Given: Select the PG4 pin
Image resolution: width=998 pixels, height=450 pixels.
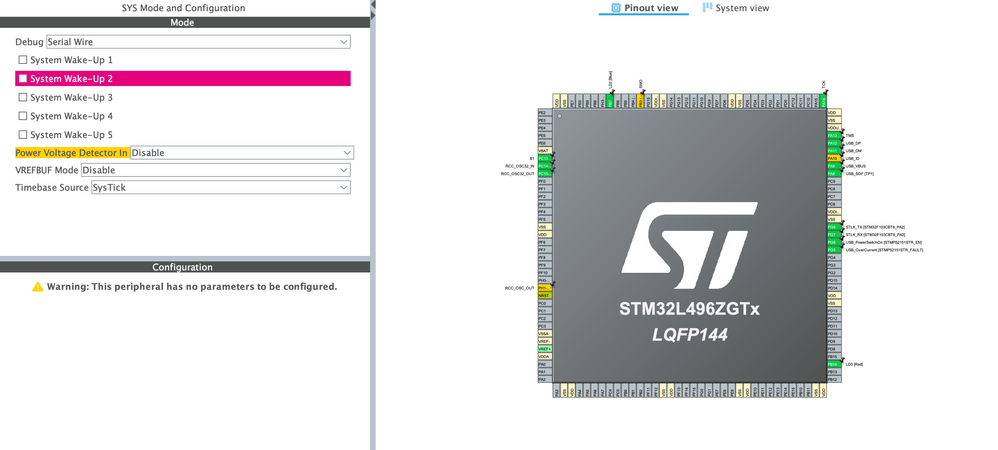Looking at the screenshot, I should pos(834,257).
